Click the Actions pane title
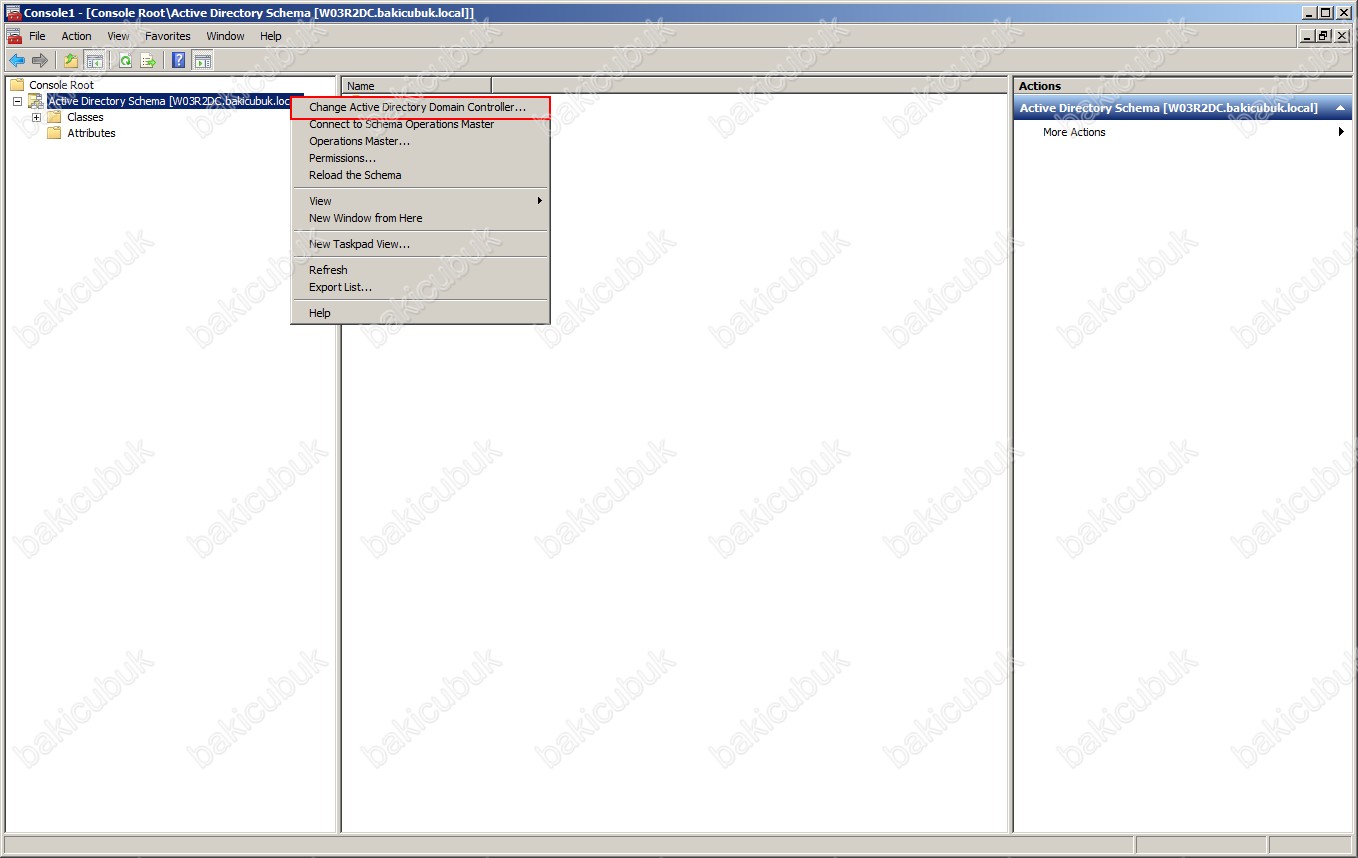 pos(1040,86)
